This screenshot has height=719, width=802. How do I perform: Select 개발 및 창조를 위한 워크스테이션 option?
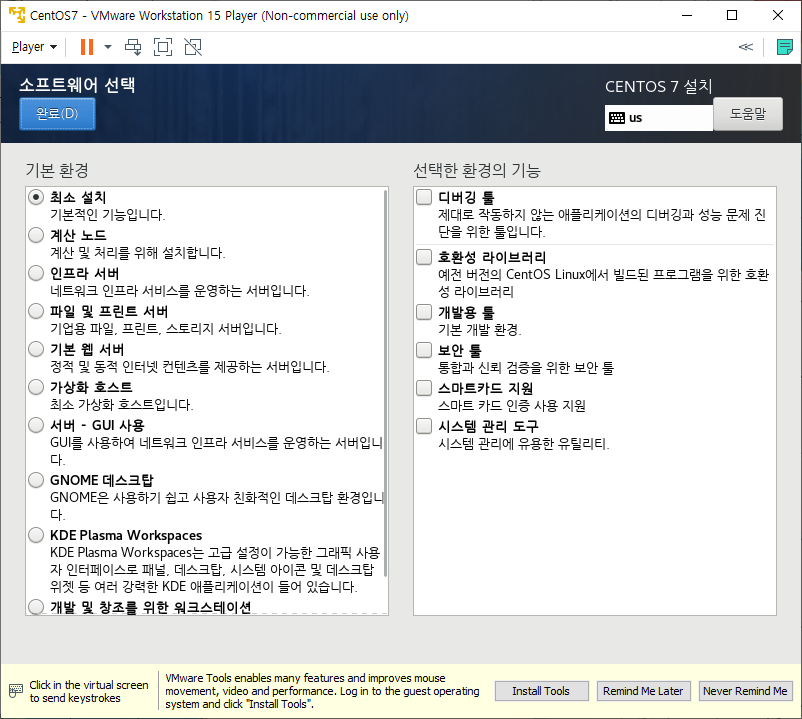tap(36, 607)
